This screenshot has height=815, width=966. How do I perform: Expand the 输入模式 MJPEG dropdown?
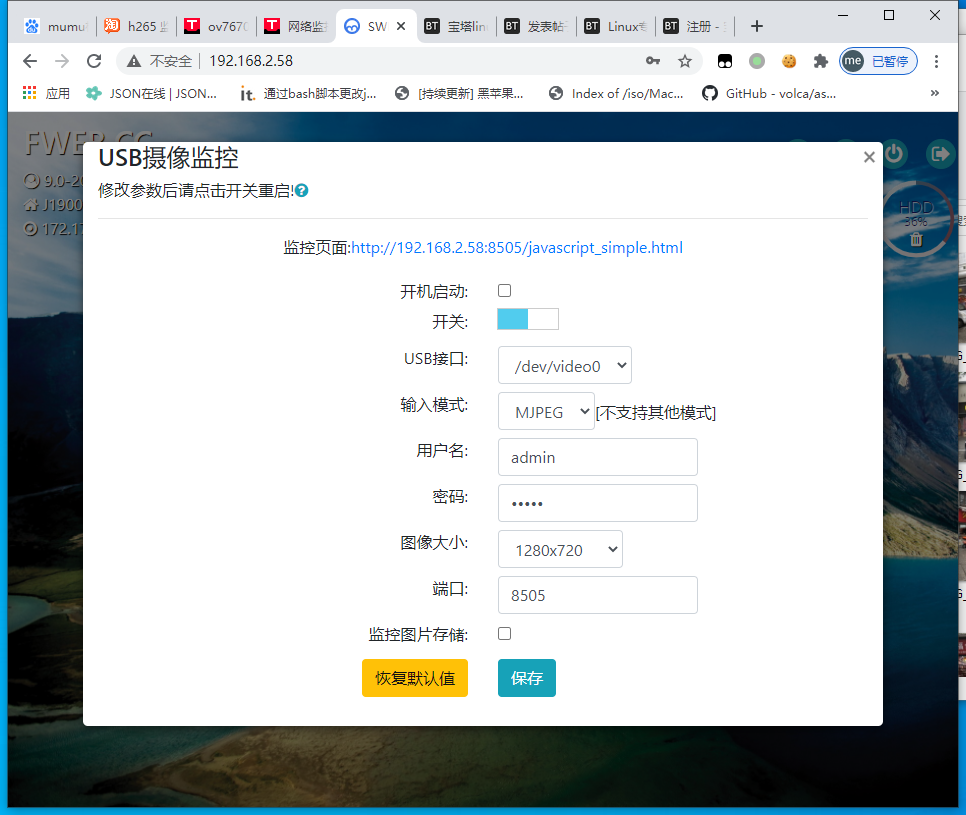pos(546,412)
